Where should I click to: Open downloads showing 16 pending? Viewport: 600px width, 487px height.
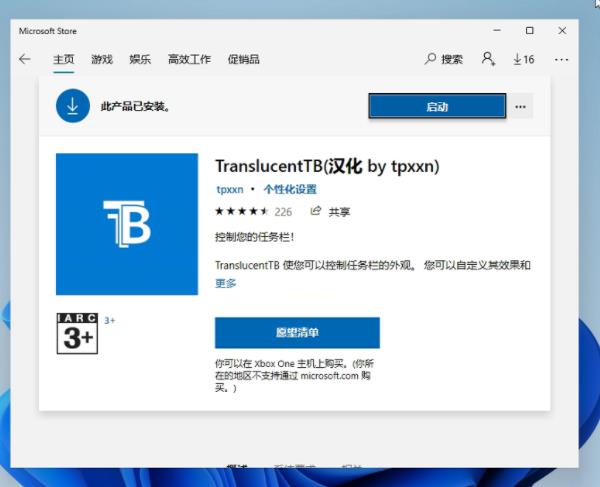pos(523,59)
